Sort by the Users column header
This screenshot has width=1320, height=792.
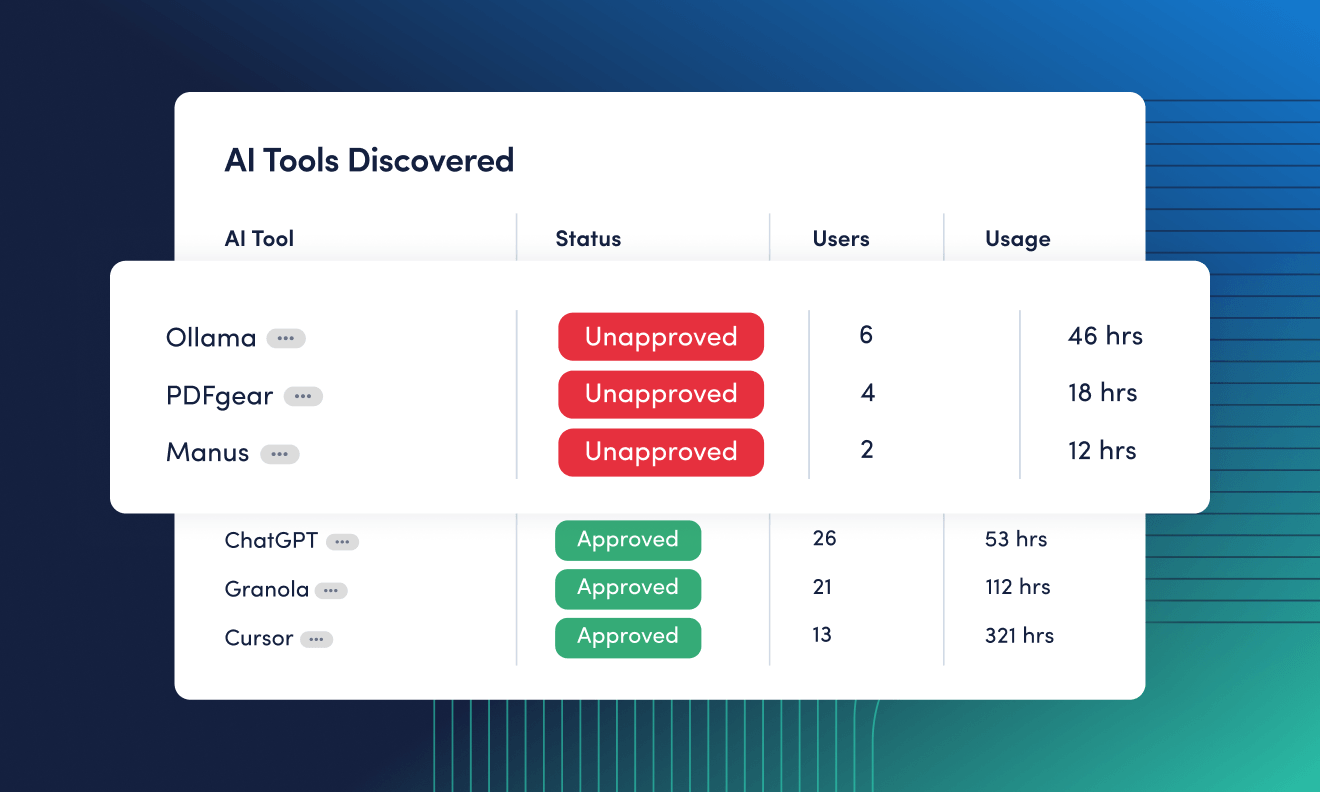coord(841,239)
